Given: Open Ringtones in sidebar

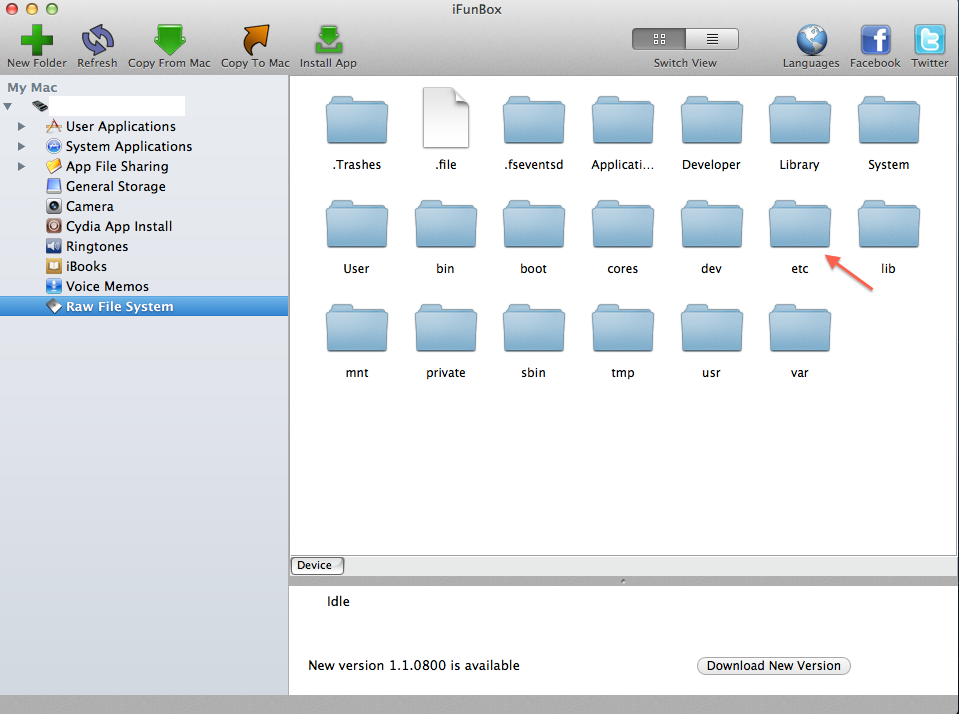Looking at the screenshot, I should [97, 247].
